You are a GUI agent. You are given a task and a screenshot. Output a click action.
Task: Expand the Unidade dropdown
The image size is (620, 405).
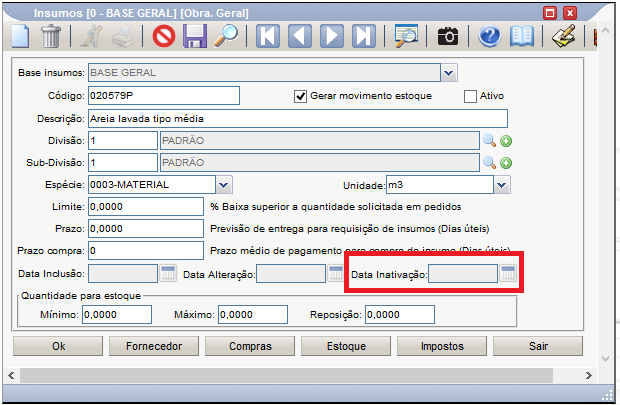point(502,185)
